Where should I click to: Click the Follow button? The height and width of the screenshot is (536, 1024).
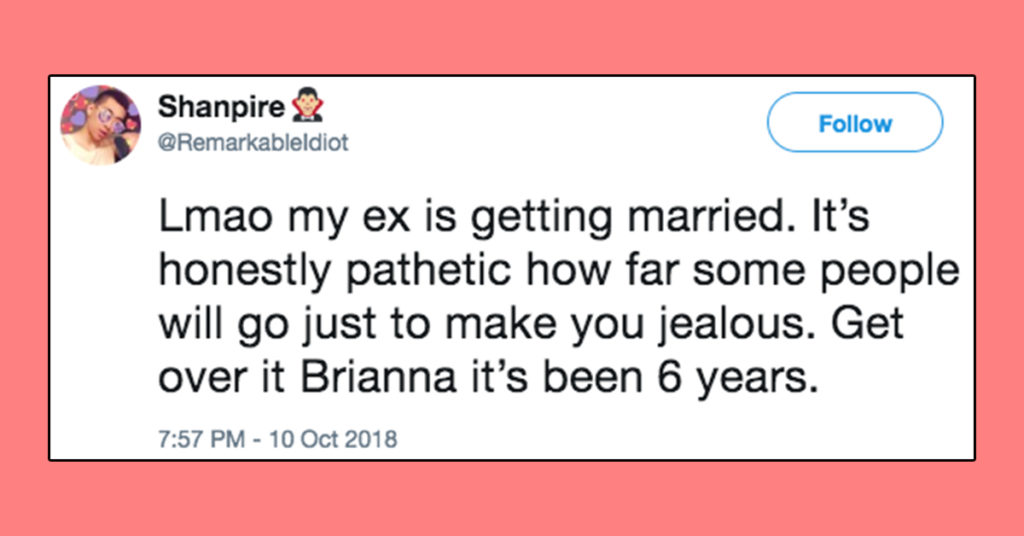855,123
